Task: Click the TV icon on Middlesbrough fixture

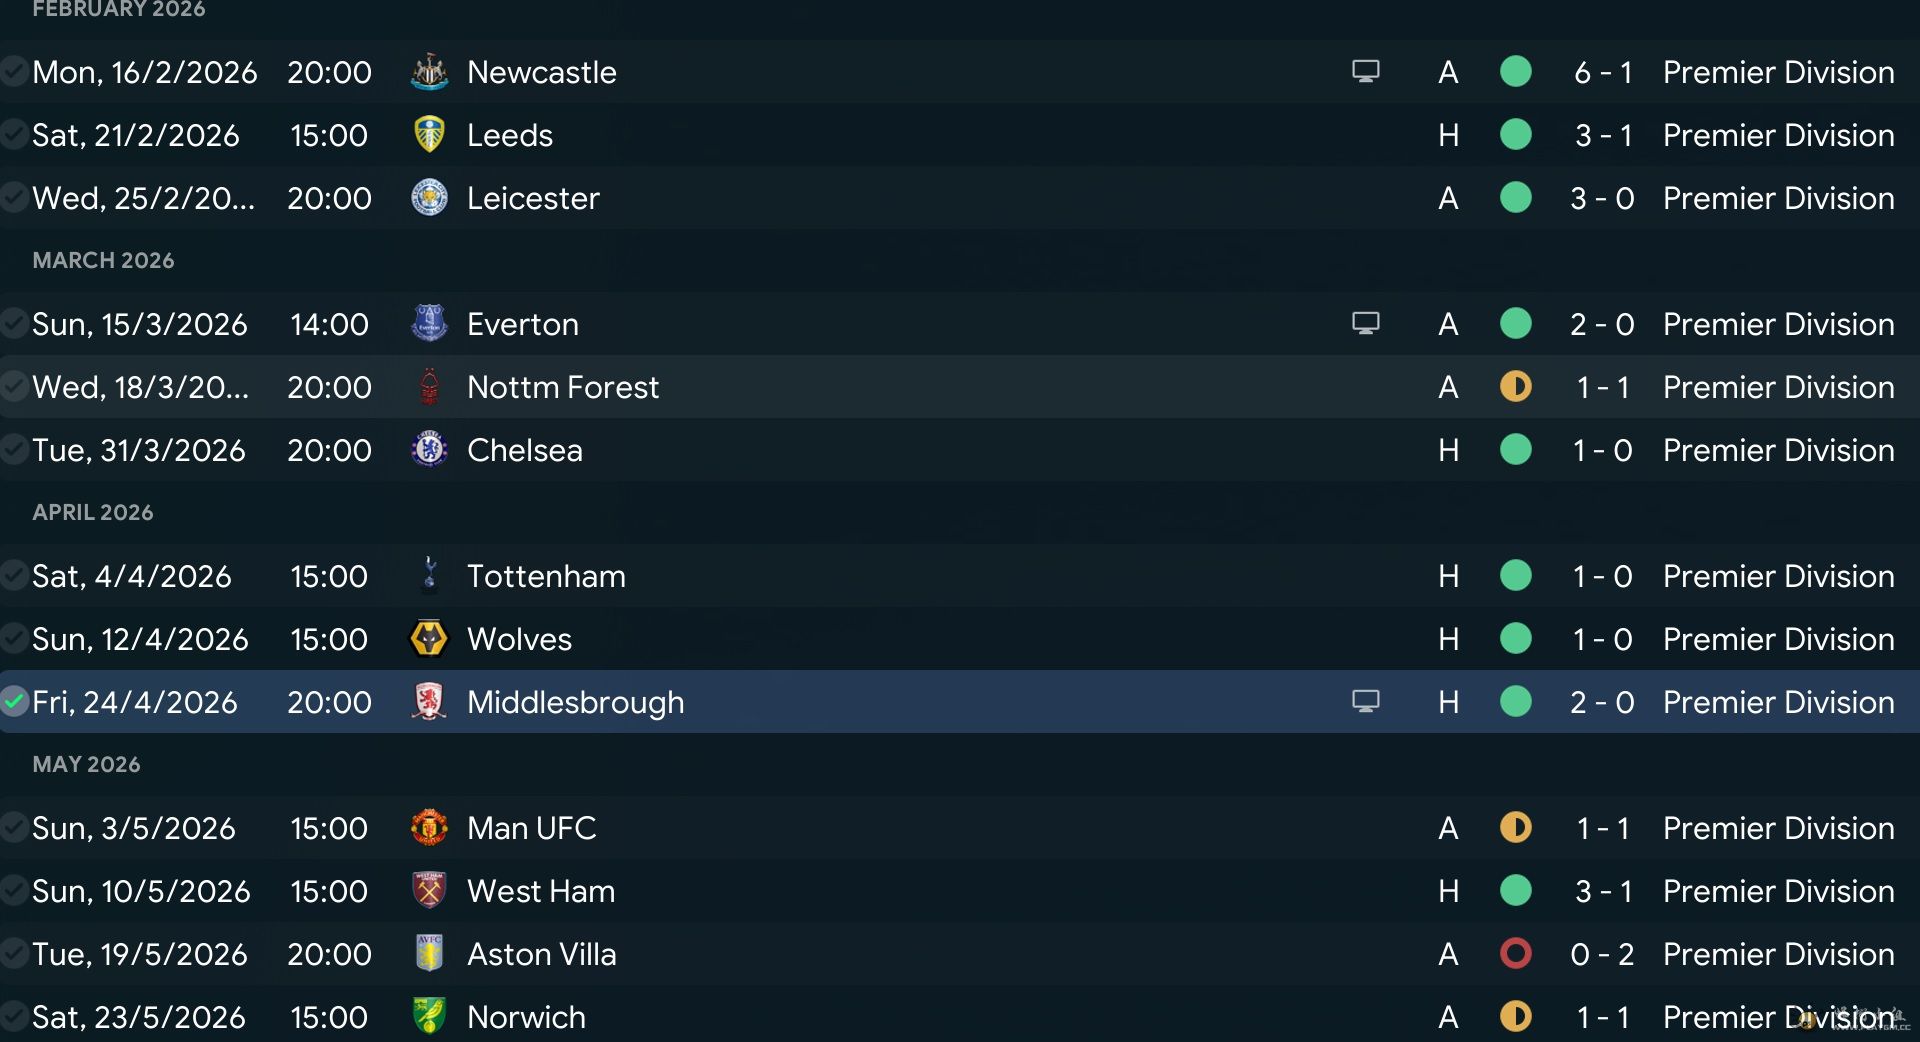Action: point(1365,702)
